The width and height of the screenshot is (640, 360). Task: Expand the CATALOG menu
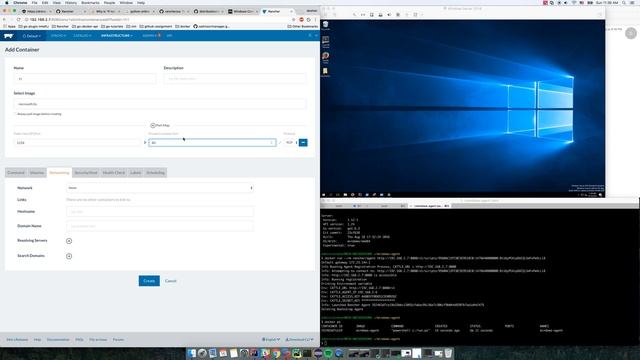[x=82, y=36]
